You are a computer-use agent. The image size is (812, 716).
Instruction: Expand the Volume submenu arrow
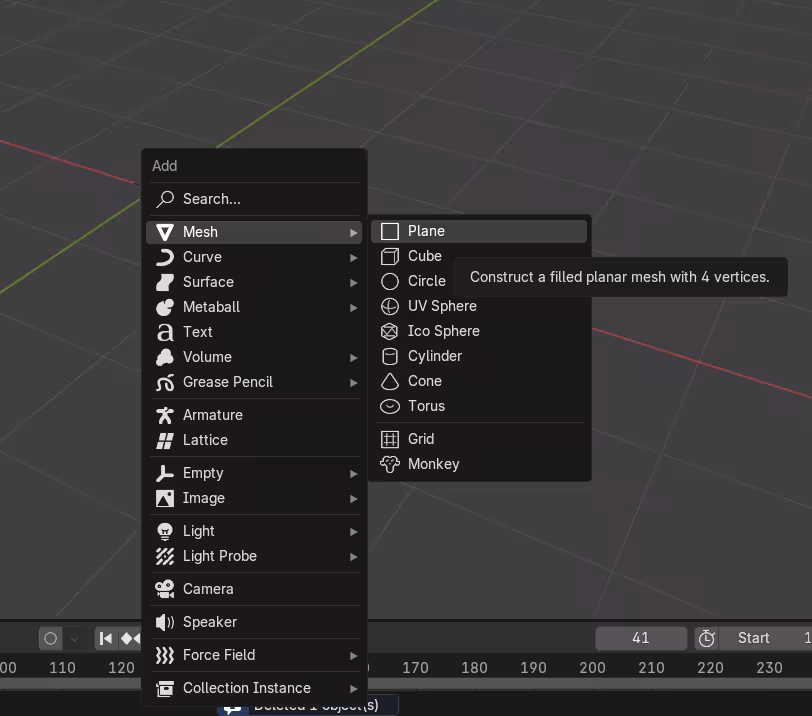point(353,358)
